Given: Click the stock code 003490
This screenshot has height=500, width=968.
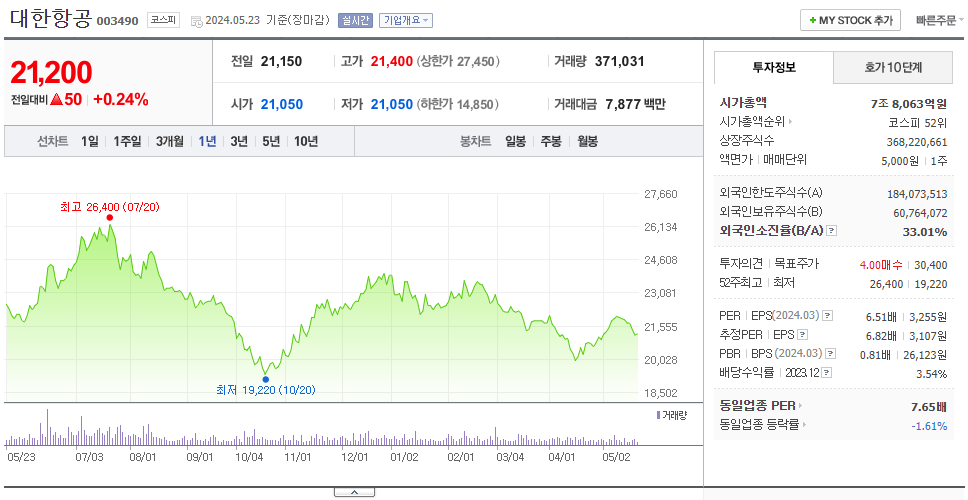Looking at the screenshot, I should coord(117,22).
